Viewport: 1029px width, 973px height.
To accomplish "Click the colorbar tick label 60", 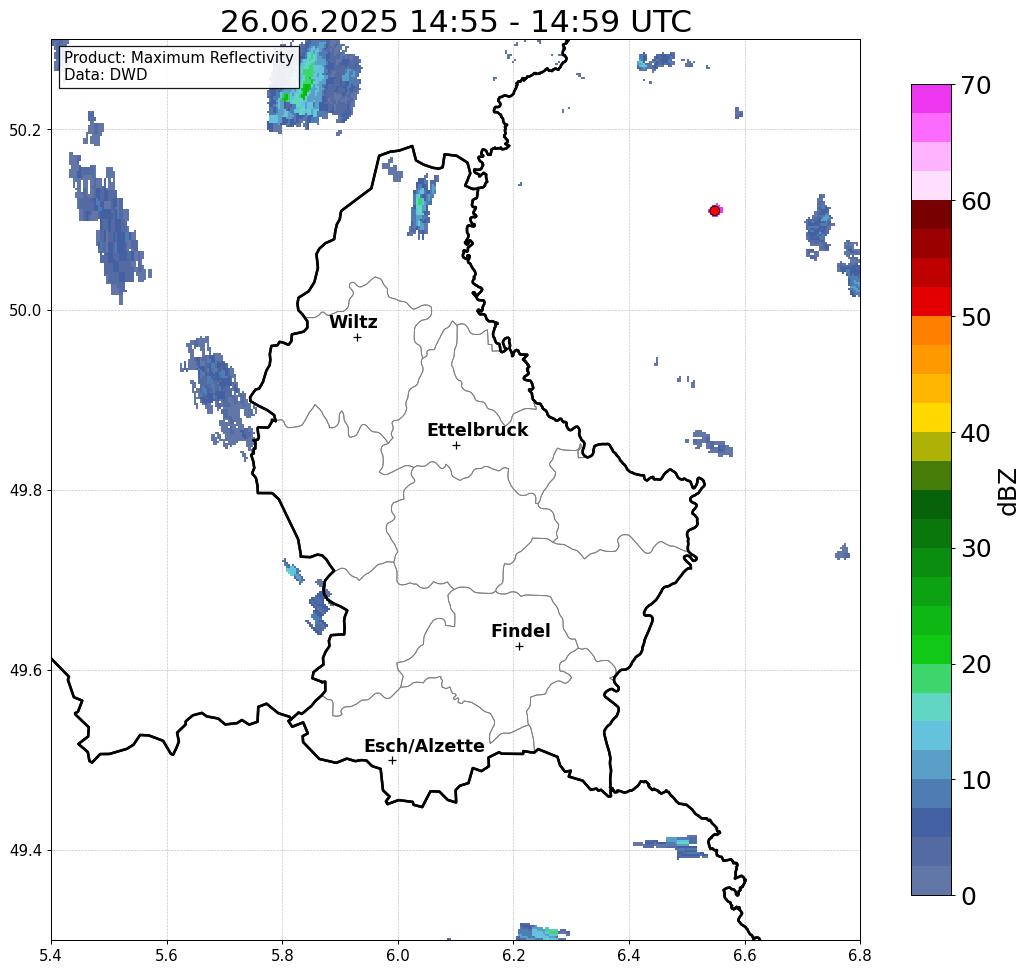I will coord(975,201).
